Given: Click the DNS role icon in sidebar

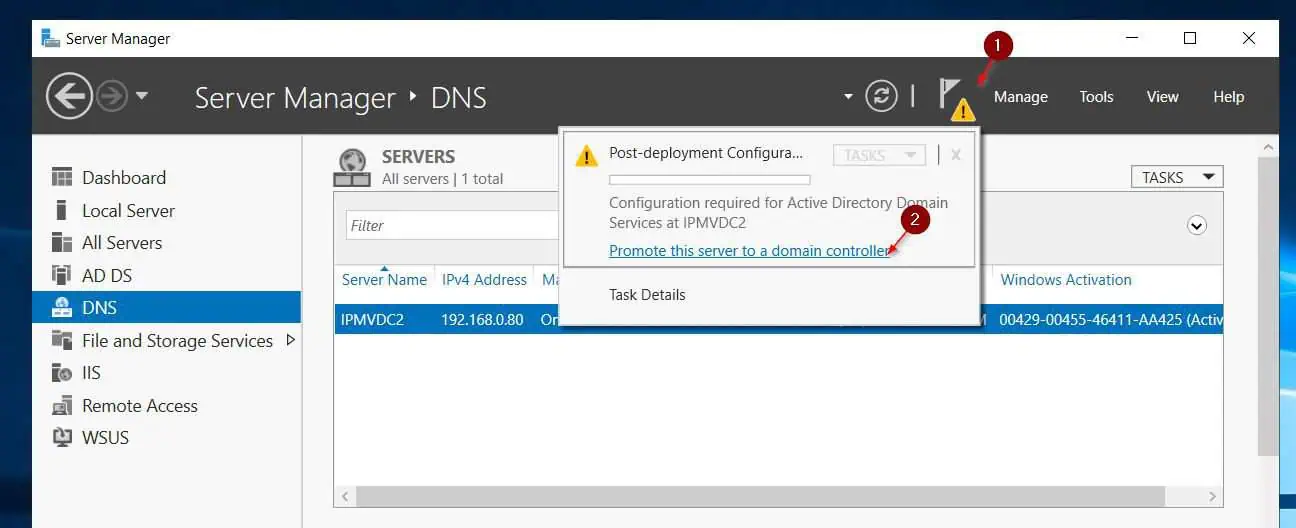Looking at the screenshot, I should (x=62, y=308).
